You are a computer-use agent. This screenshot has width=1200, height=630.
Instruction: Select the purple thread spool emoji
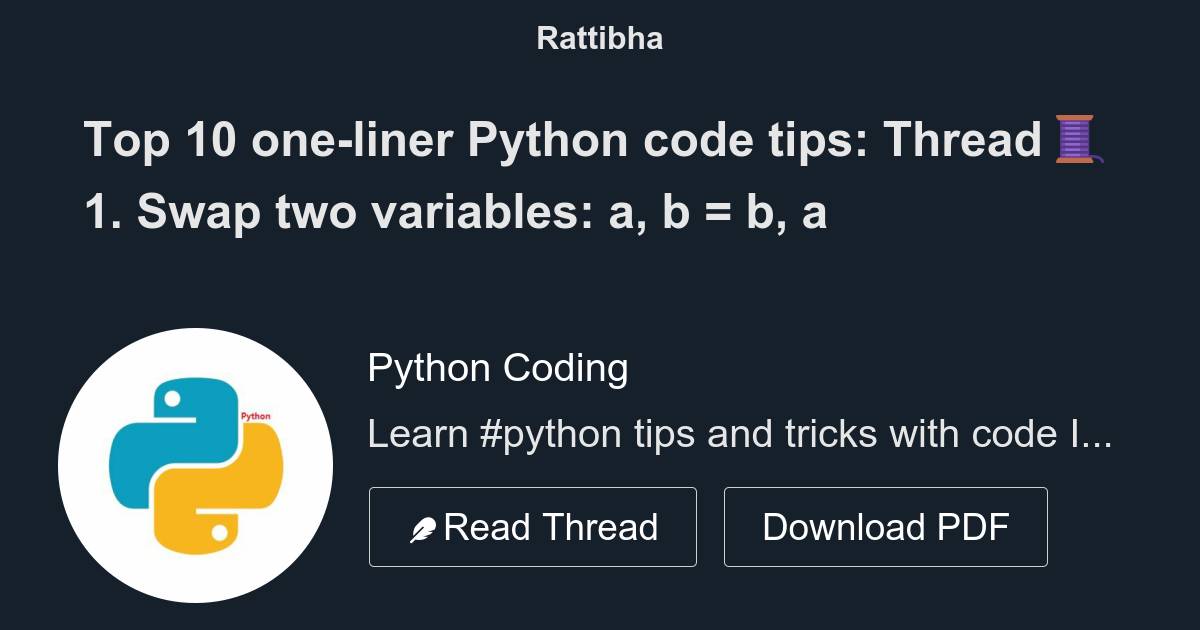tap(1078, 140)
